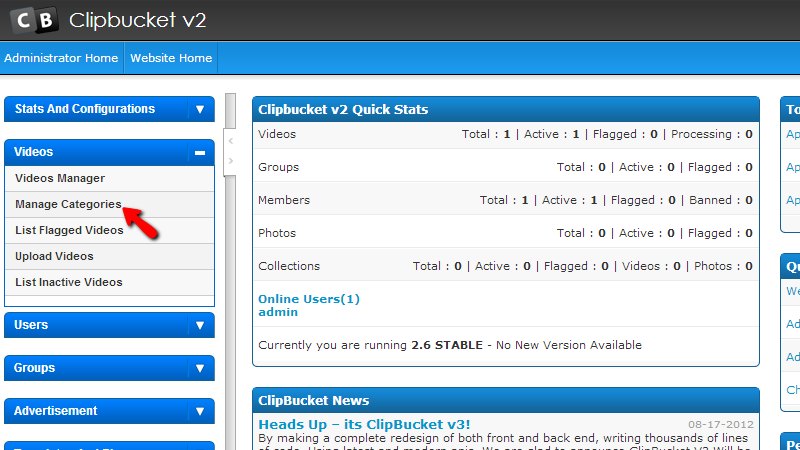Click the 2.6 STABLE version text
Image resolution: width=800 pixels, height=450 pixels.
pos(447,345)
